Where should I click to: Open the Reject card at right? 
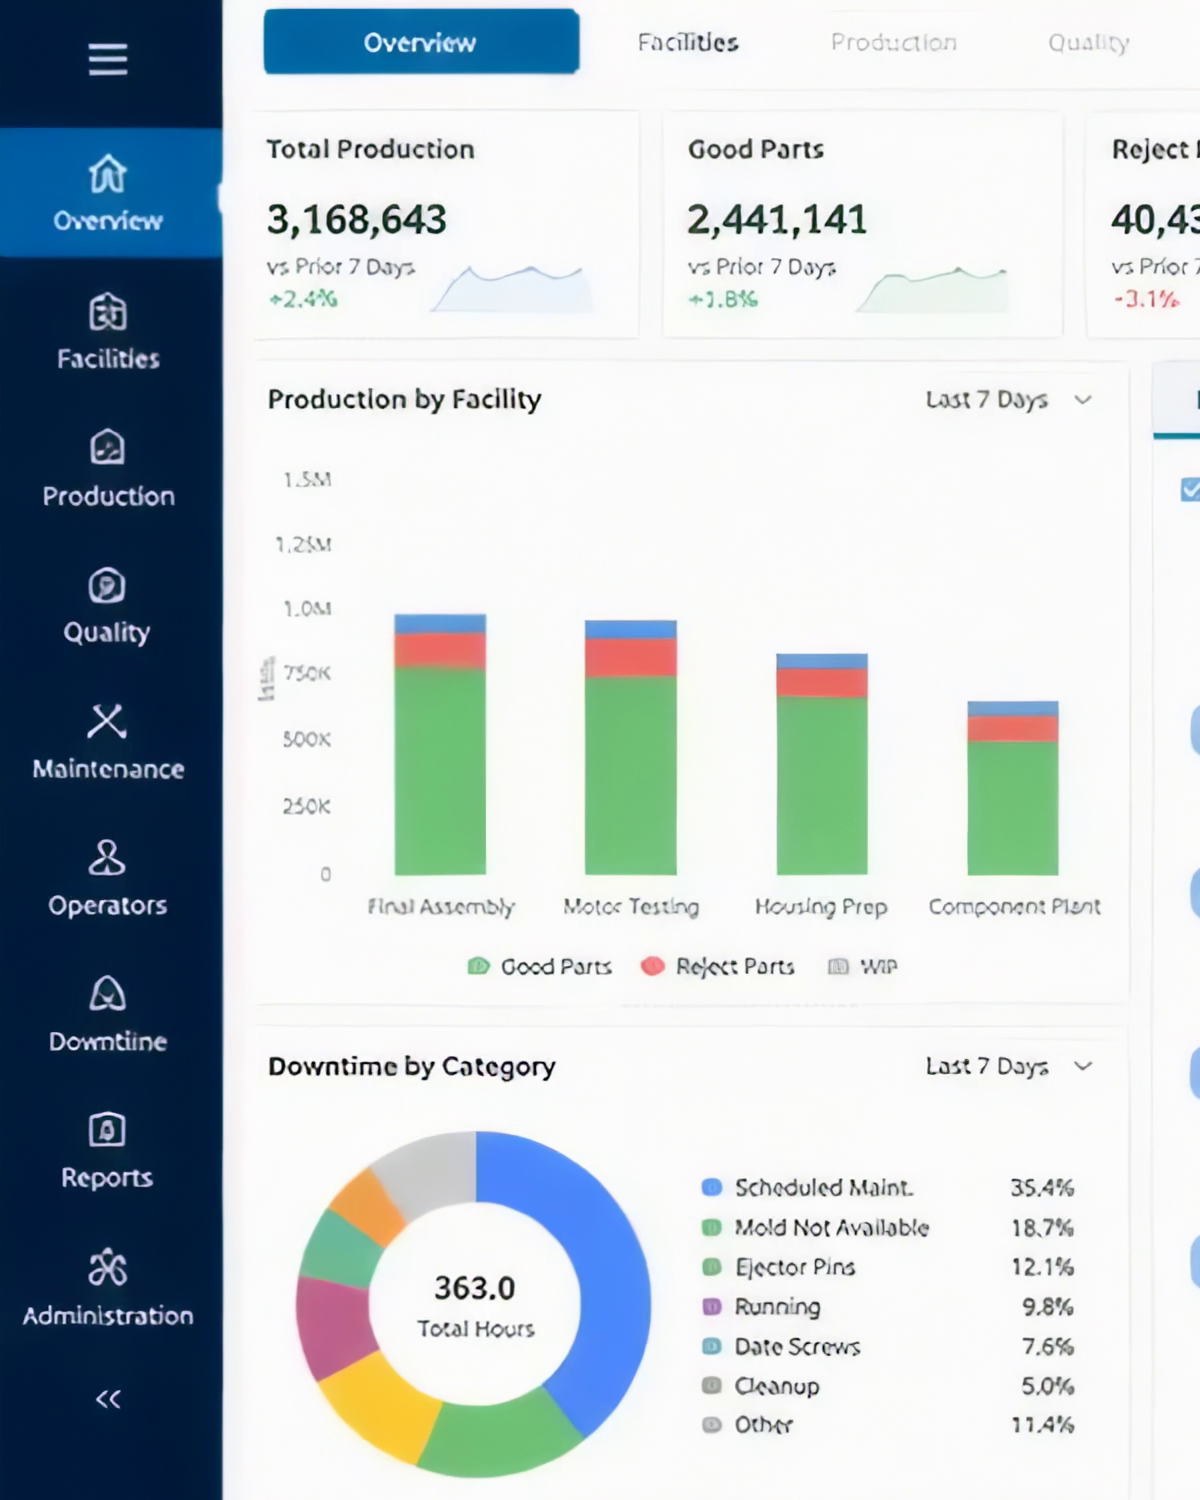[1143, 224]
